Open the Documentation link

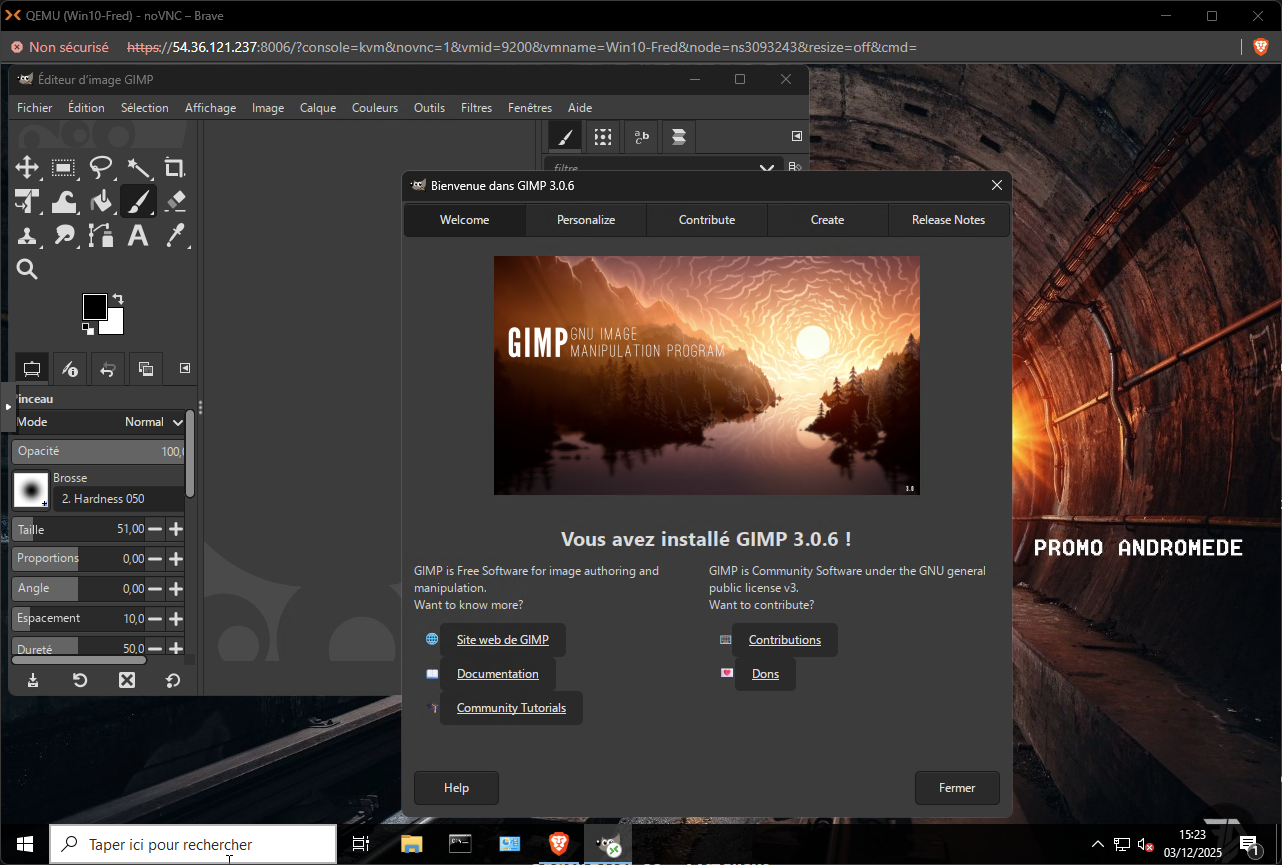point(497,674)
